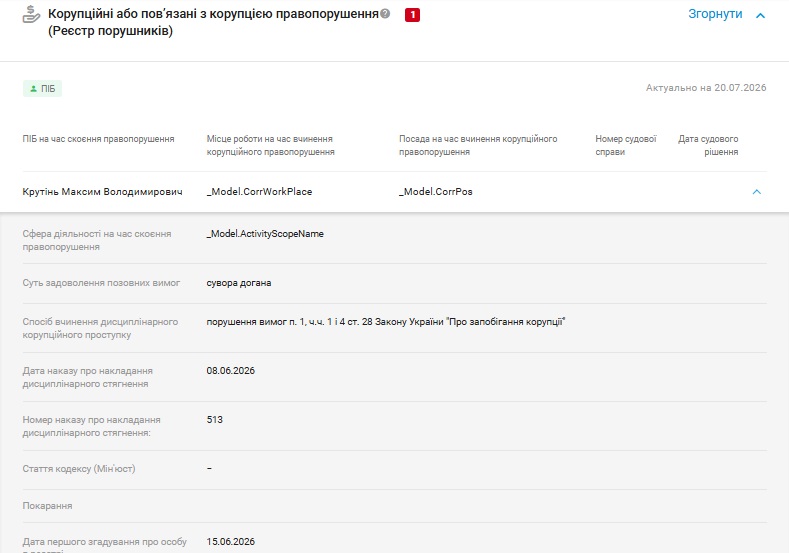
Task: Click the _Model.CorrPos cell
Action: pos(436,192)
